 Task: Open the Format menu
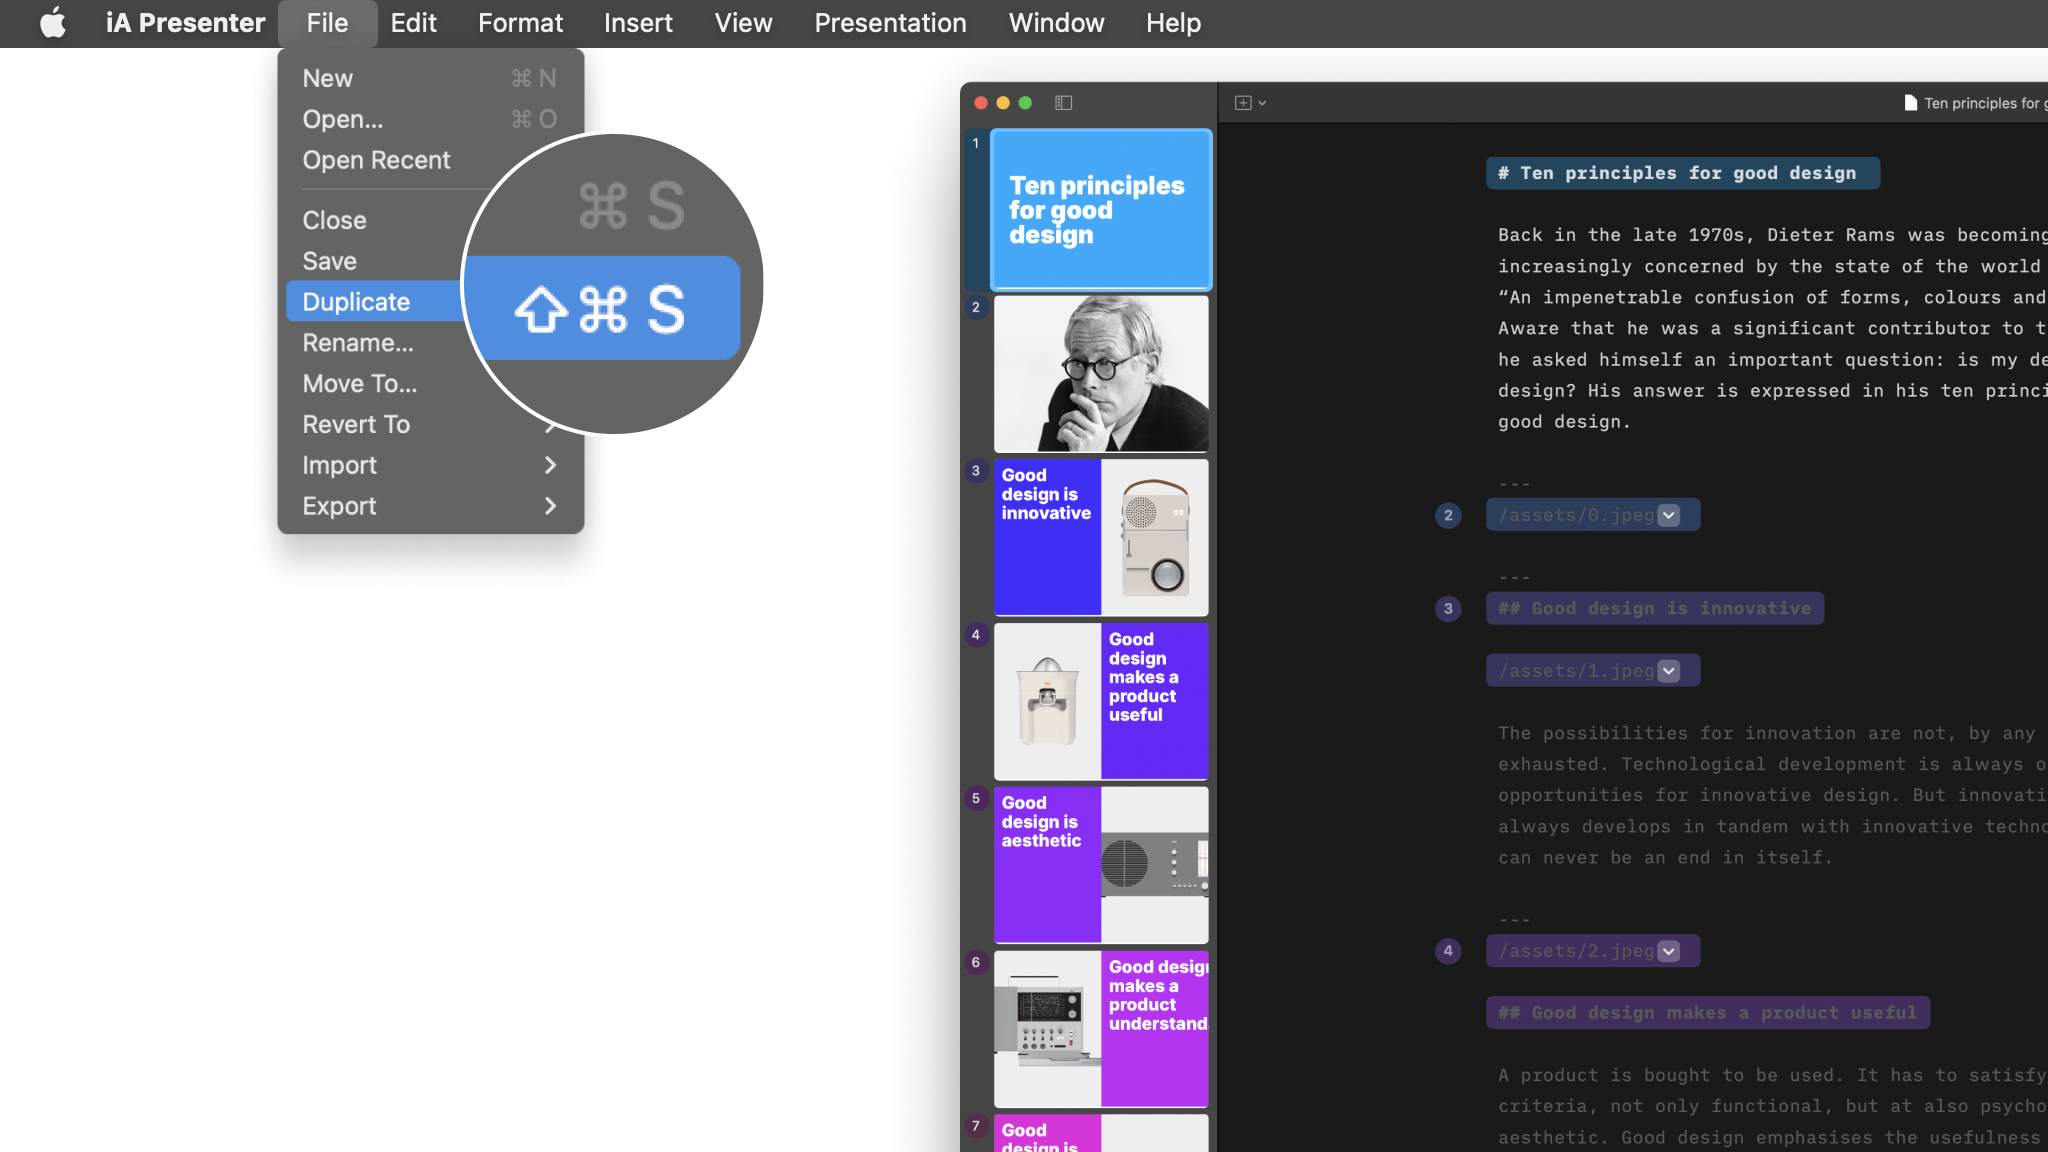point(520,23)
